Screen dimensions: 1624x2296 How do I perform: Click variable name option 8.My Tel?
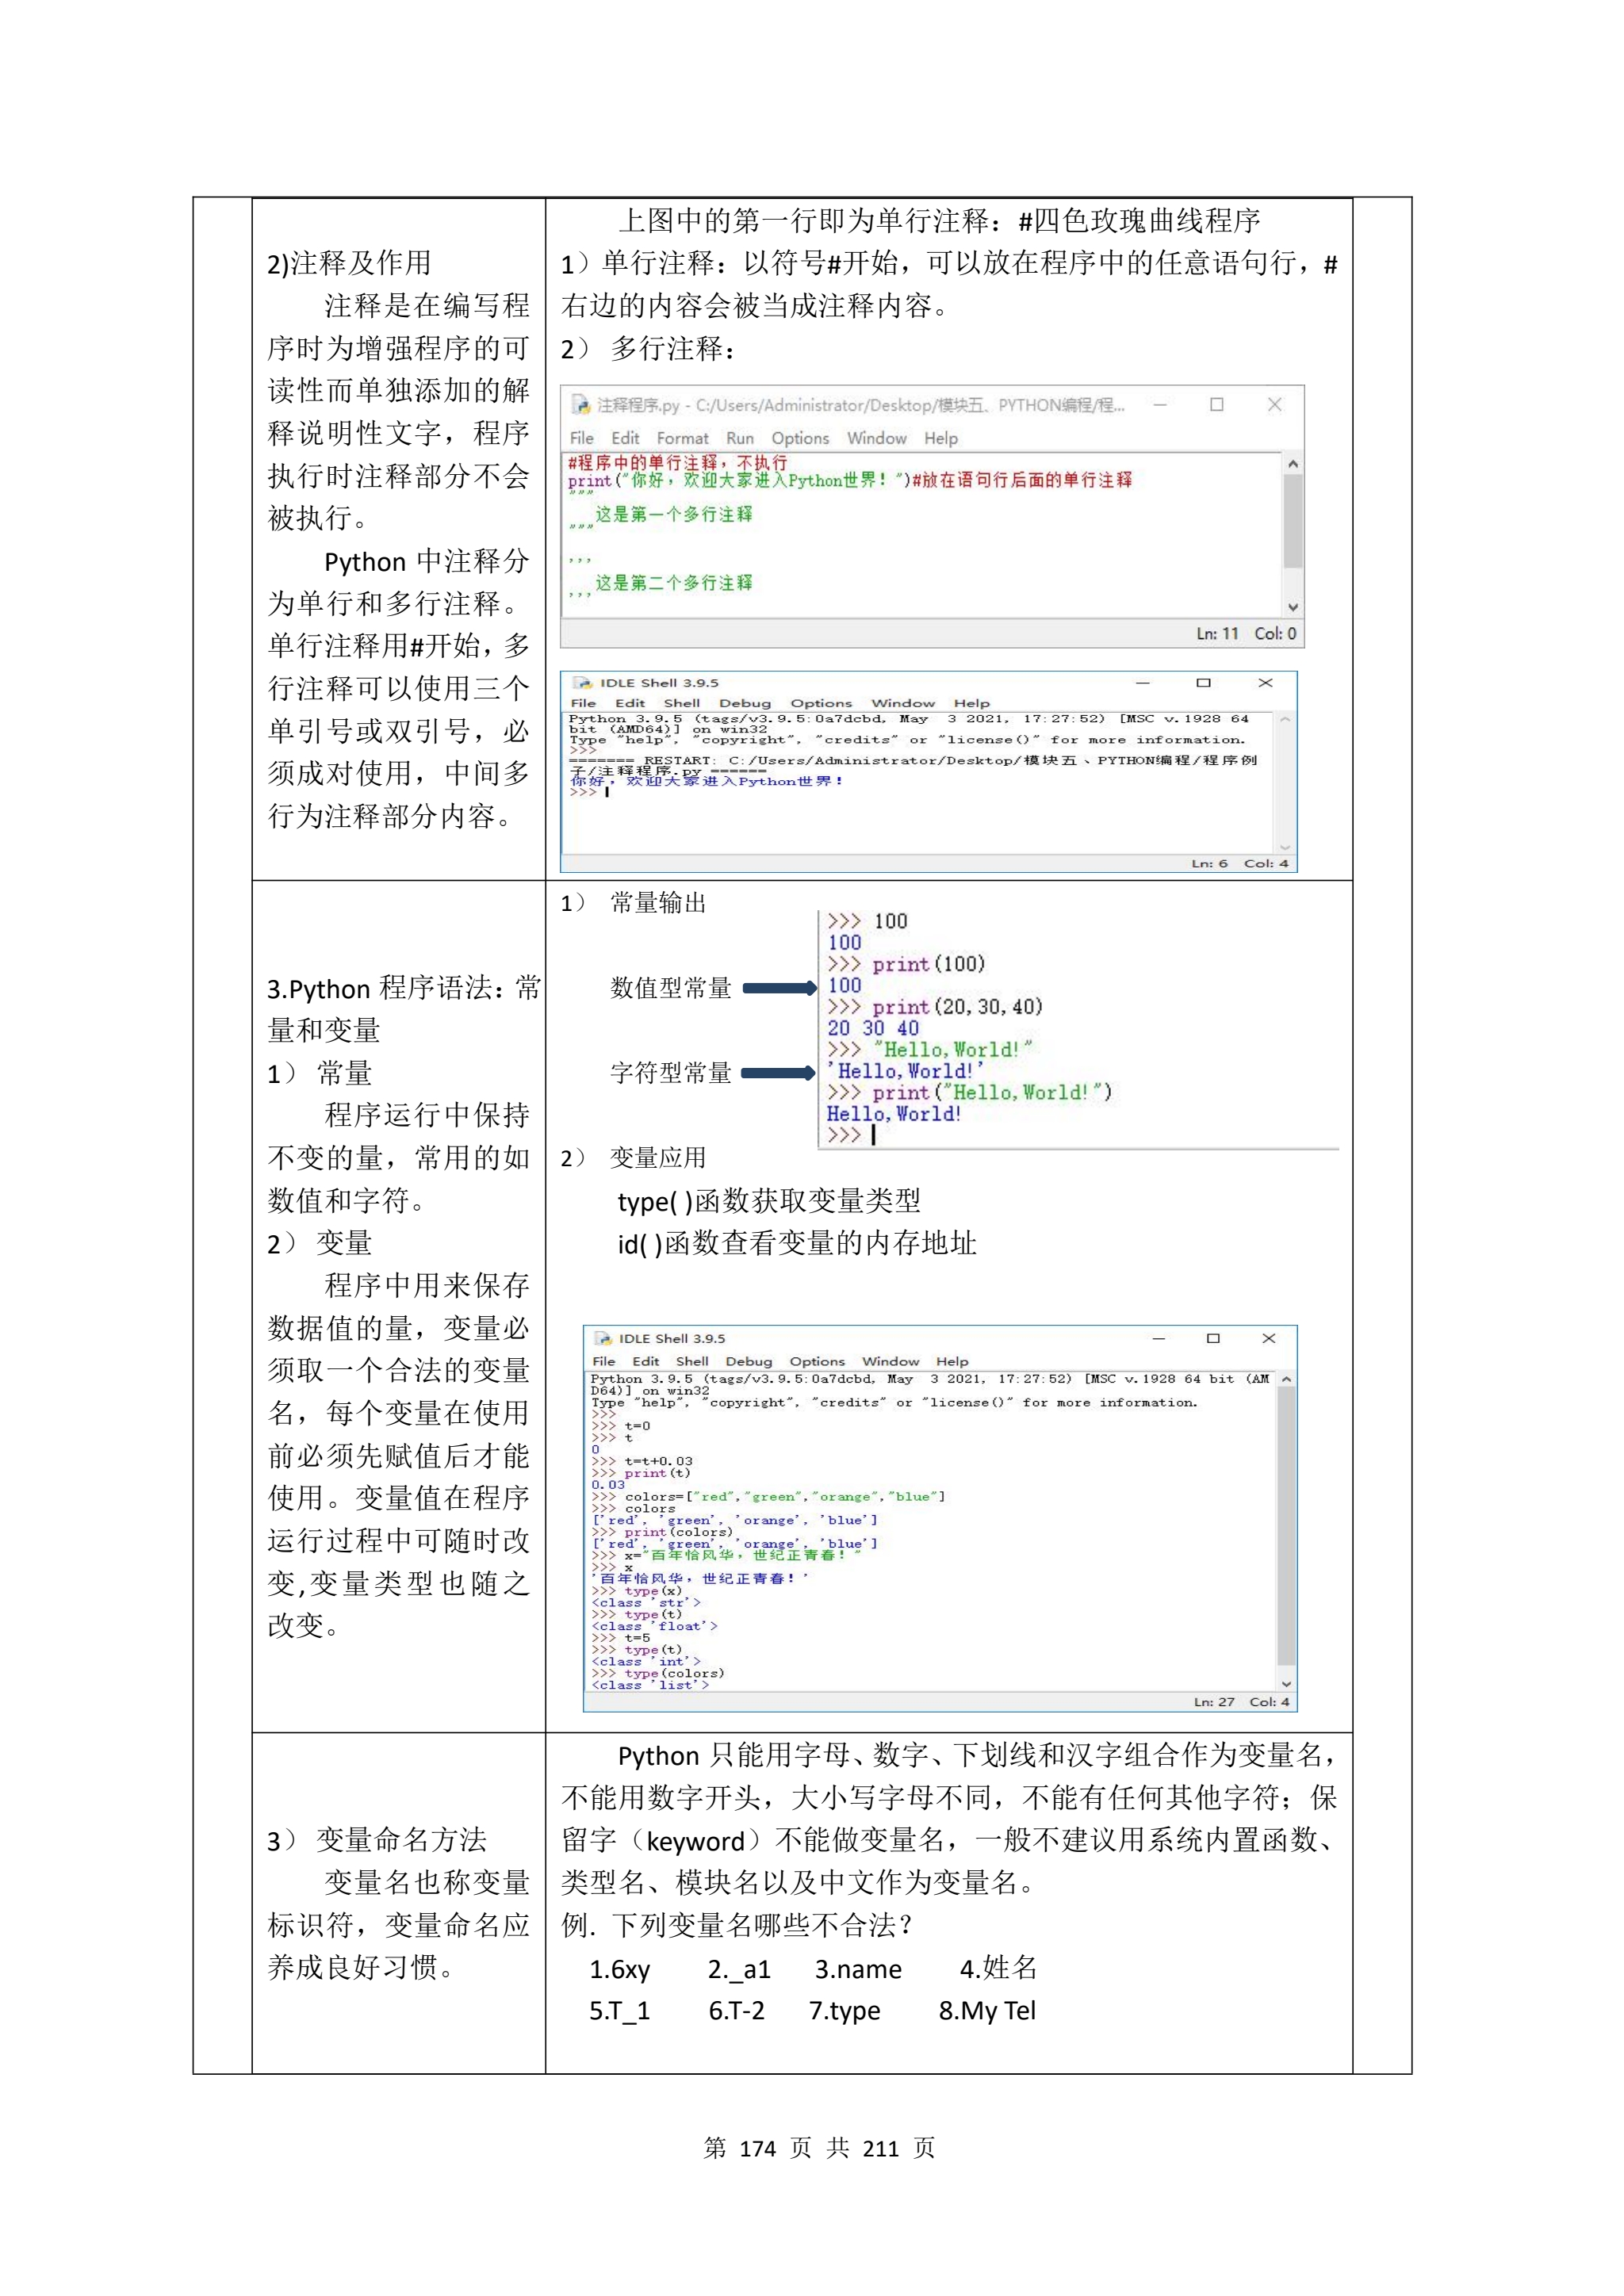pyautogui.click(x=987, y=2011)
